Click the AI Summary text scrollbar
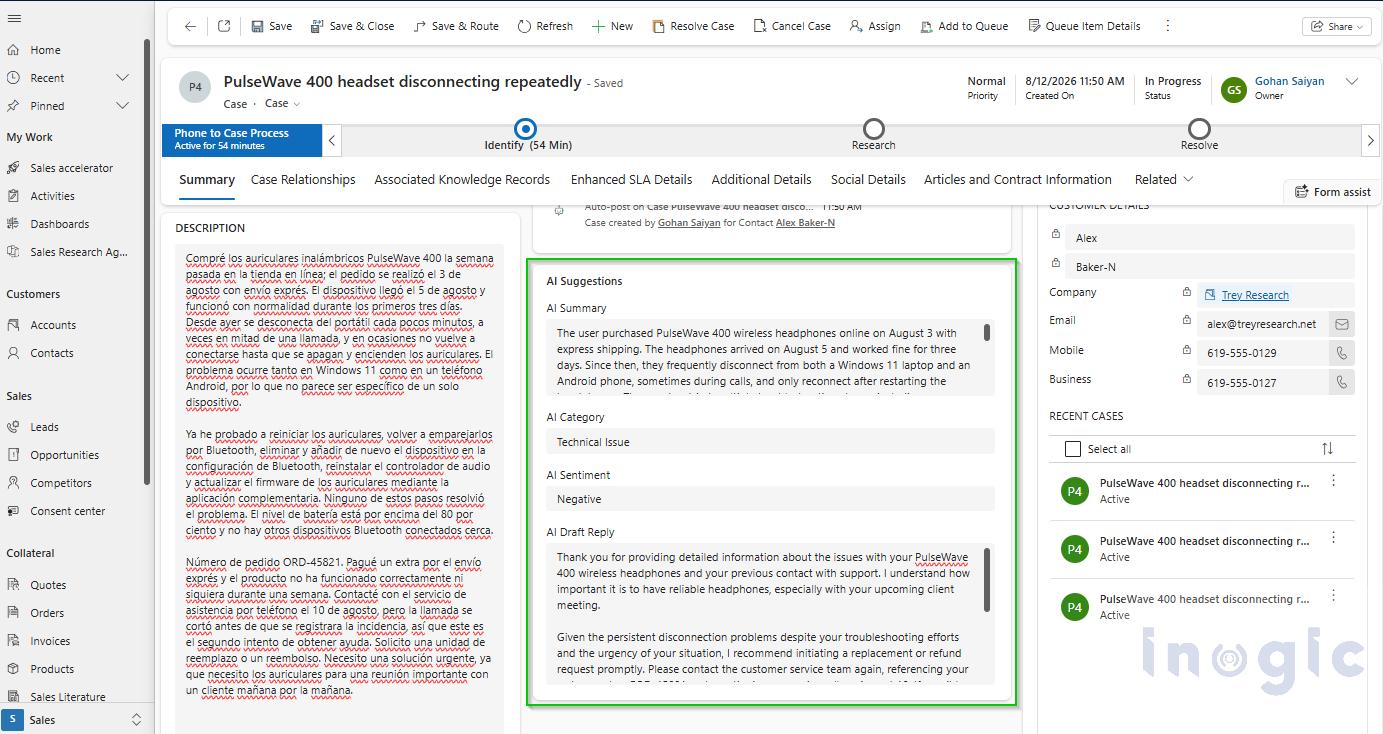Screen dimensions: 1383x734 coord(987,332)
